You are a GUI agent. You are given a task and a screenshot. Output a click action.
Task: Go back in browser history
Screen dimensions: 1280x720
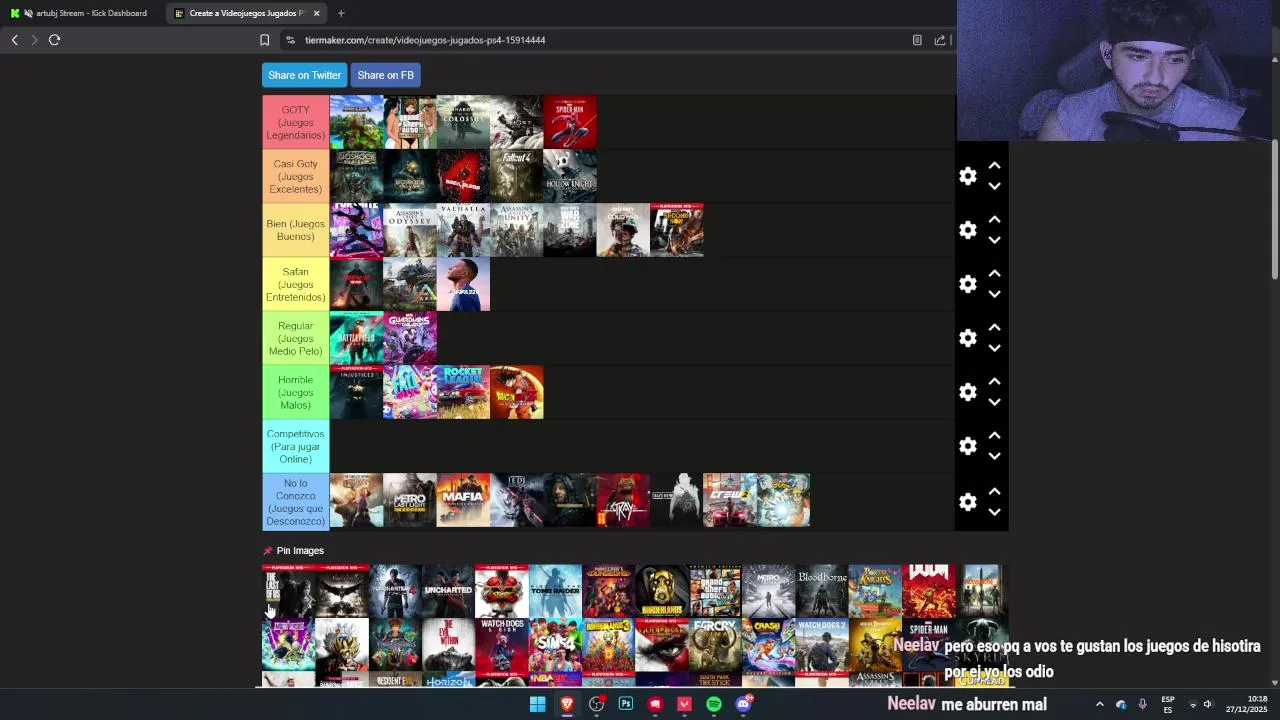point(14,40)
